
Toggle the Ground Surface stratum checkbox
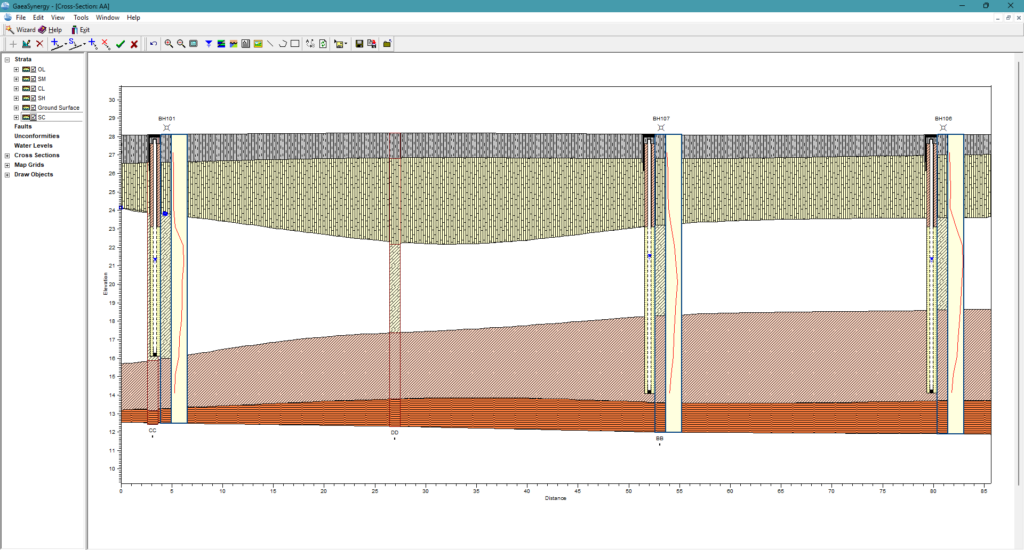33,108
